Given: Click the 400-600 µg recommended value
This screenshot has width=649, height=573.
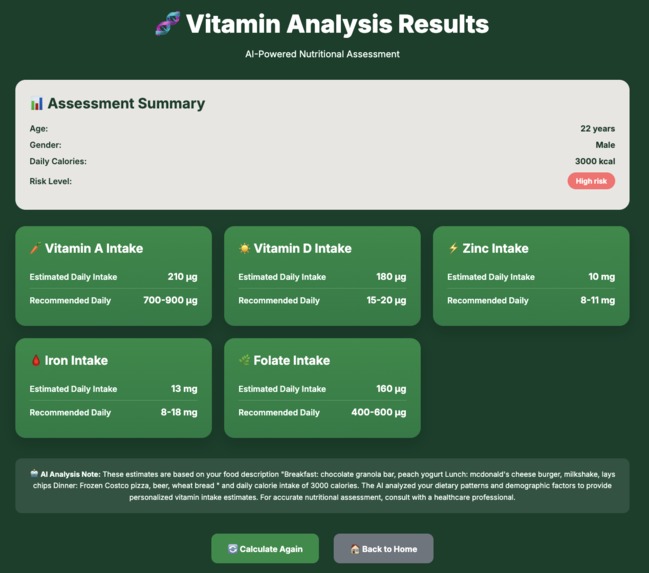Looking at the screenshot, I should click(x=379, y=412).
